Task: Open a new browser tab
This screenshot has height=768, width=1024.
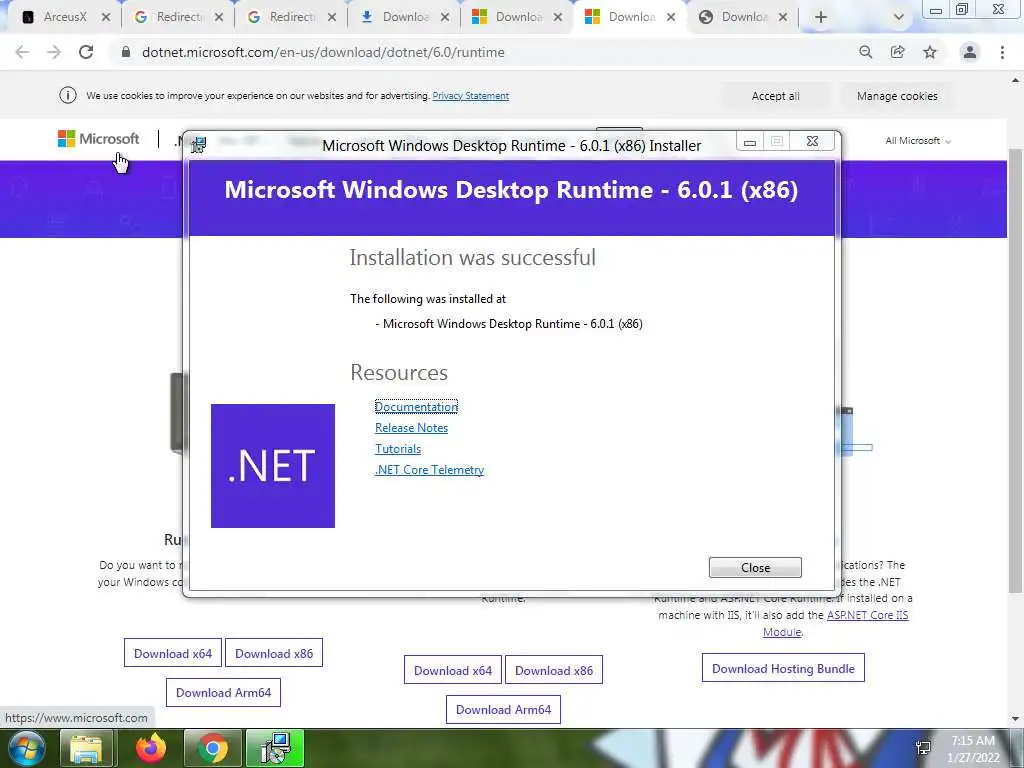Action: pos(821,17)
